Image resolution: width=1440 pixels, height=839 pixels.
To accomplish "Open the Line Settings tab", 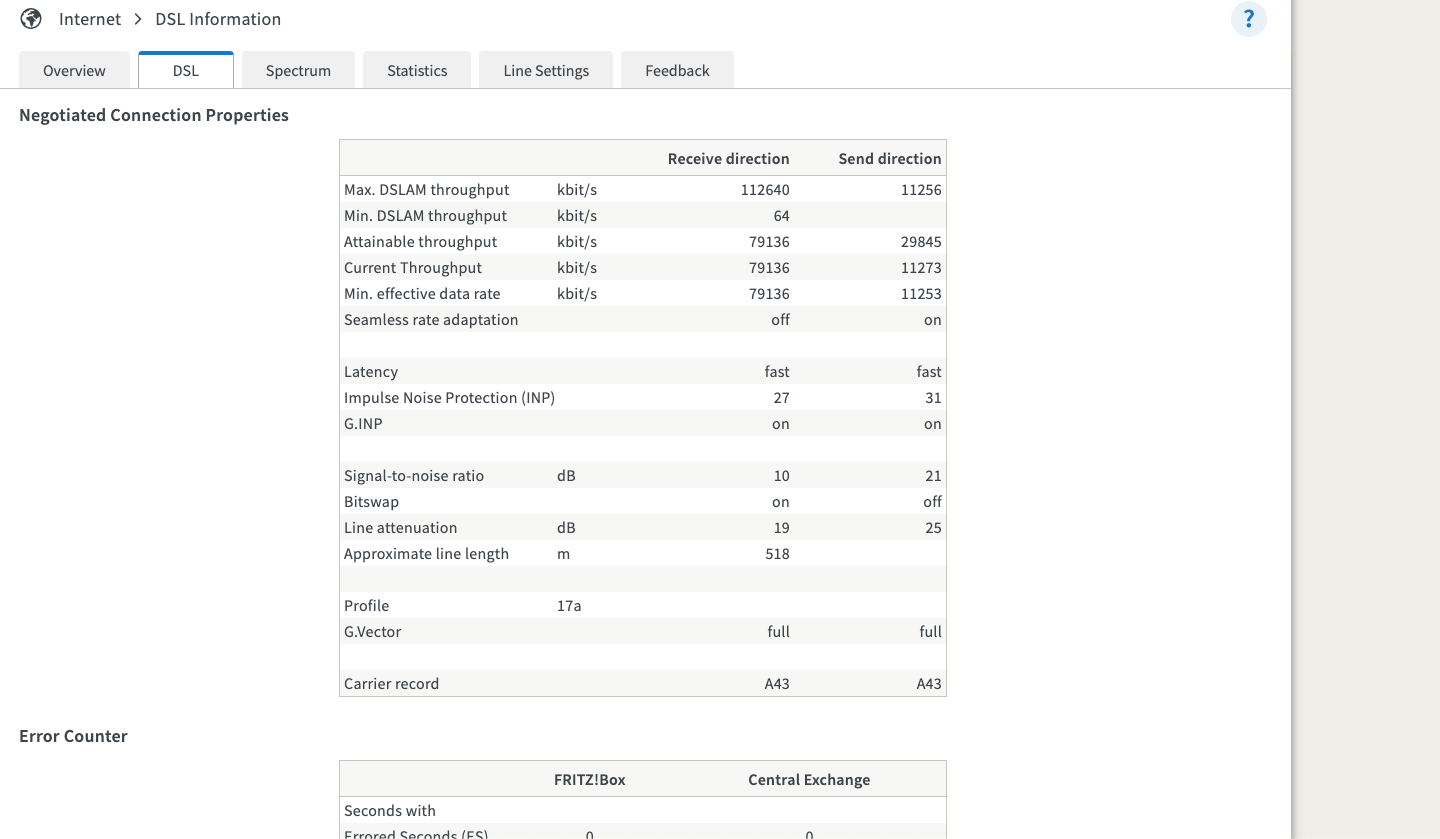I will [546, 71].
